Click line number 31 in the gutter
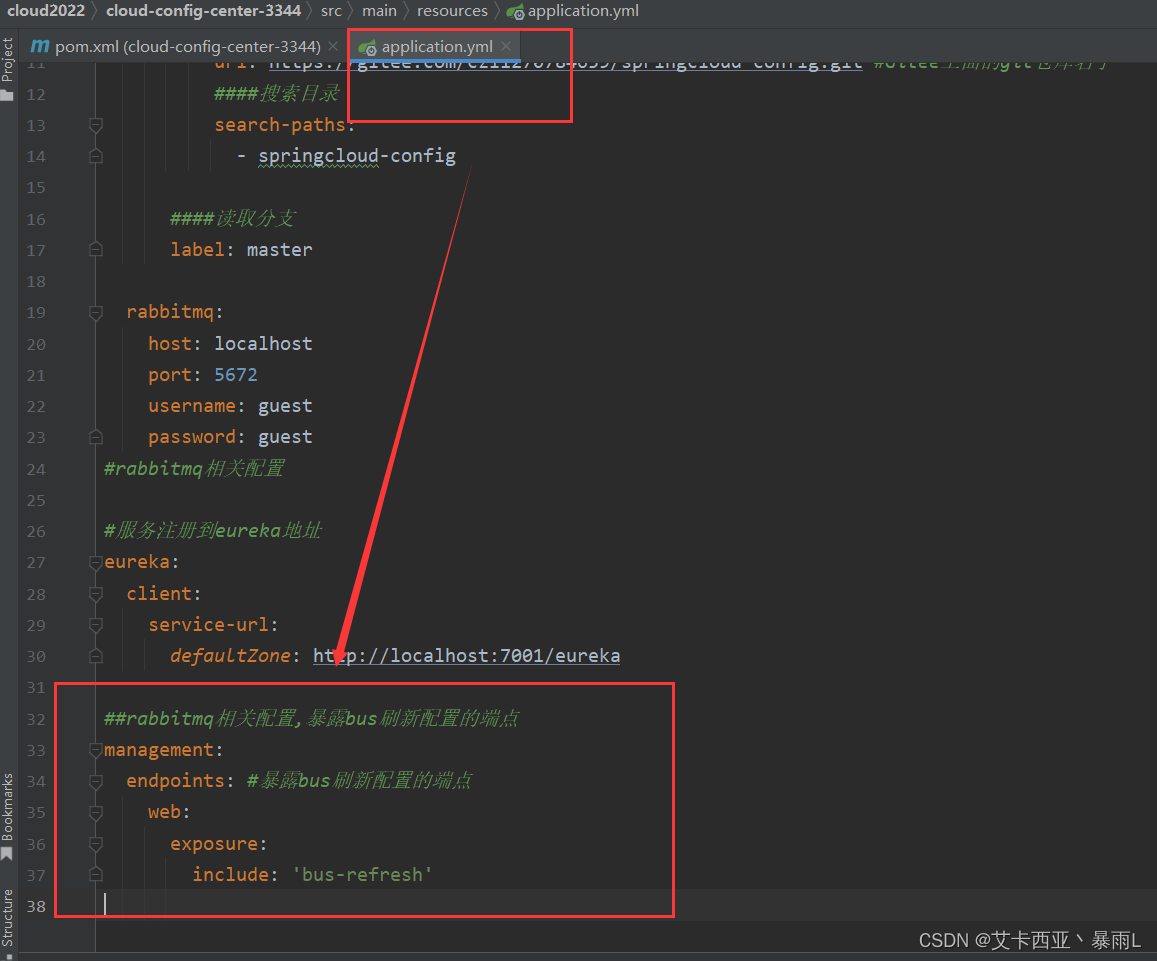This screenshot has height=961, width=1157. pyautogui.click(x=35, y=687)
